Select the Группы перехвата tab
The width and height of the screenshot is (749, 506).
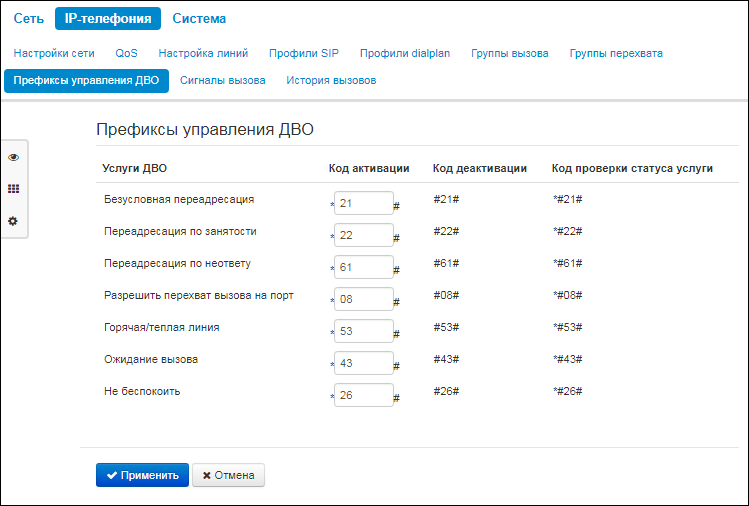pos(616,53)
